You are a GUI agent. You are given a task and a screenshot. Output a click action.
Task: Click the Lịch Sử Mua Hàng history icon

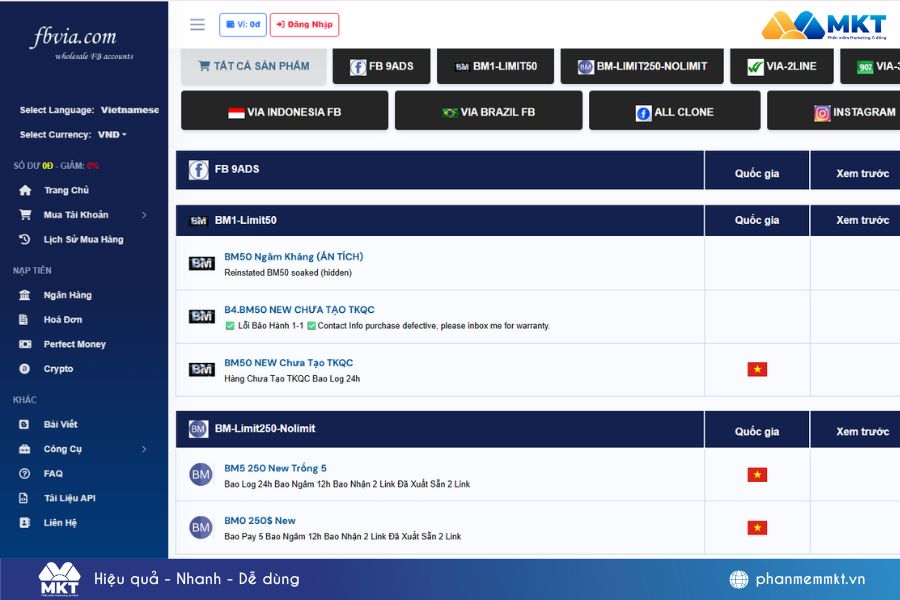pyautogui.click(x=25, y=239)
